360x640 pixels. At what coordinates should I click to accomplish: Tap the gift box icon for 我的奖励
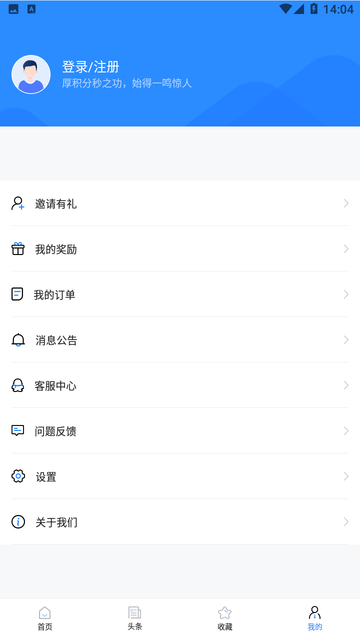click(18, 249)
